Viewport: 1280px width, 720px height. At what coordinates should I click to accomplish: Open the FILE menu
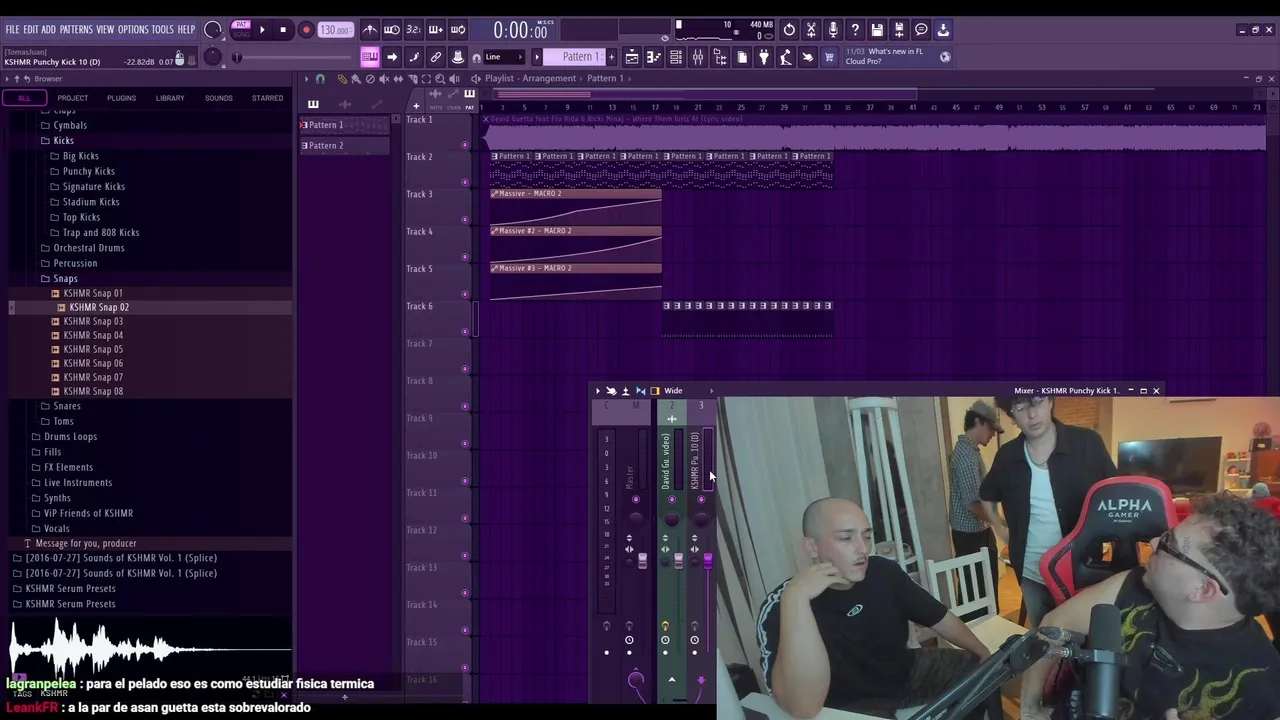12,30
